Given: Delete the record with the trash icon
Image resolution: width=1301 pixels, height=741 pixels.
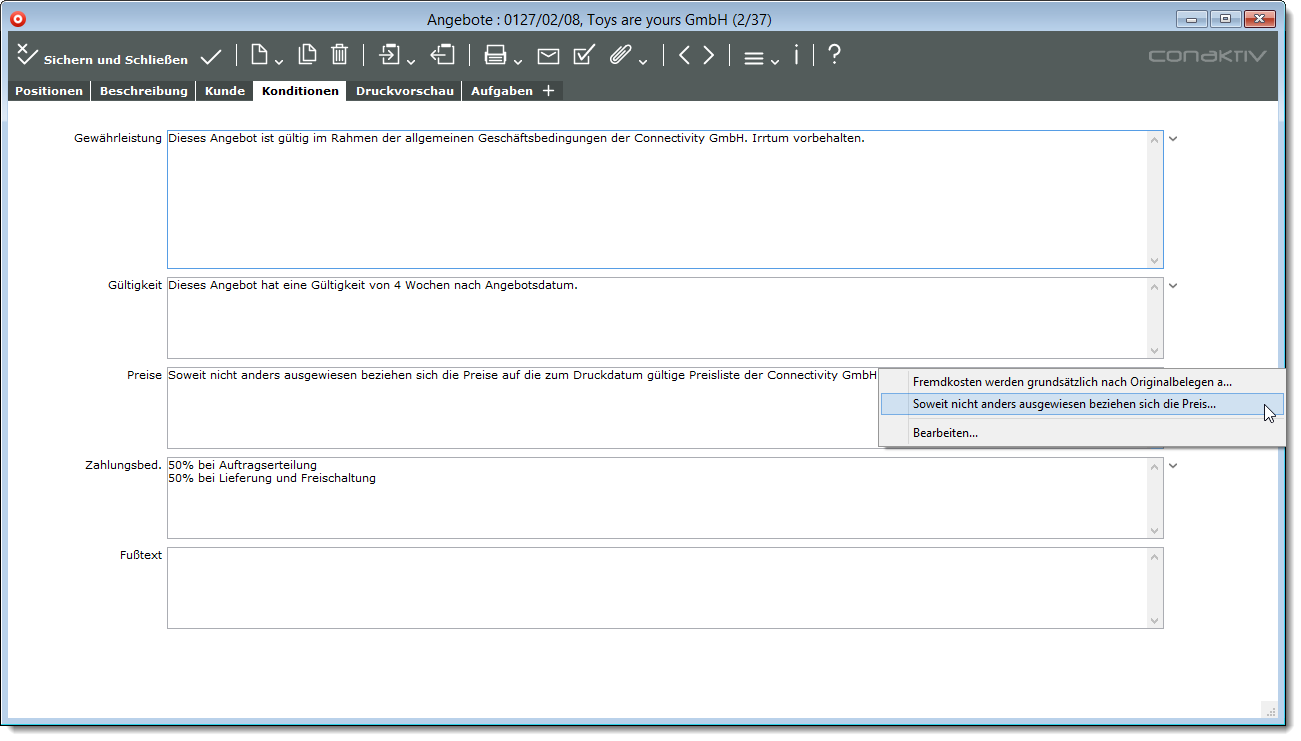Looking at the screenshot, I should tap(340, 55).
